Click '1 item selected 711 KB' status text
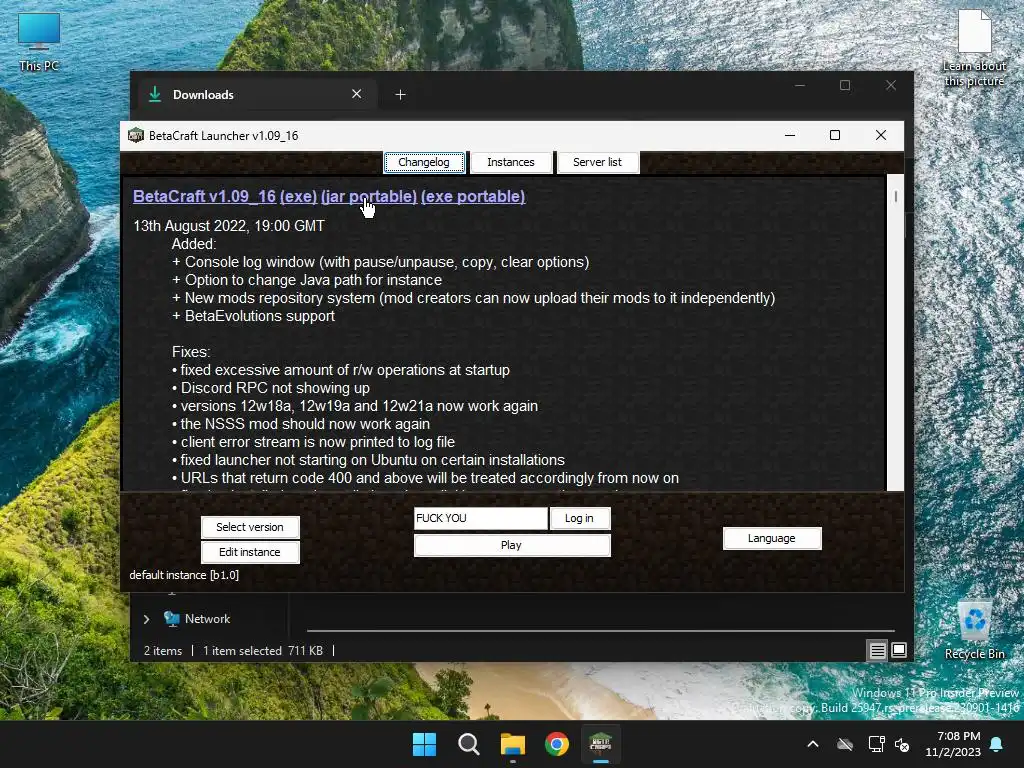 point(263,650)
